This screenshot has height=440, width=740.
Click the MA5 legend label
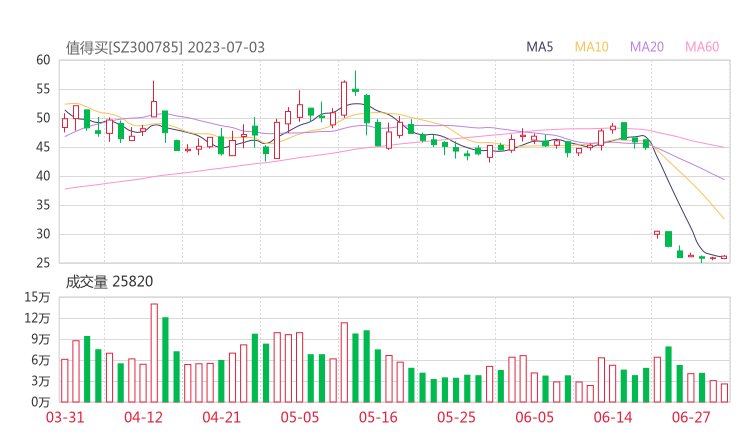[539, 47]
